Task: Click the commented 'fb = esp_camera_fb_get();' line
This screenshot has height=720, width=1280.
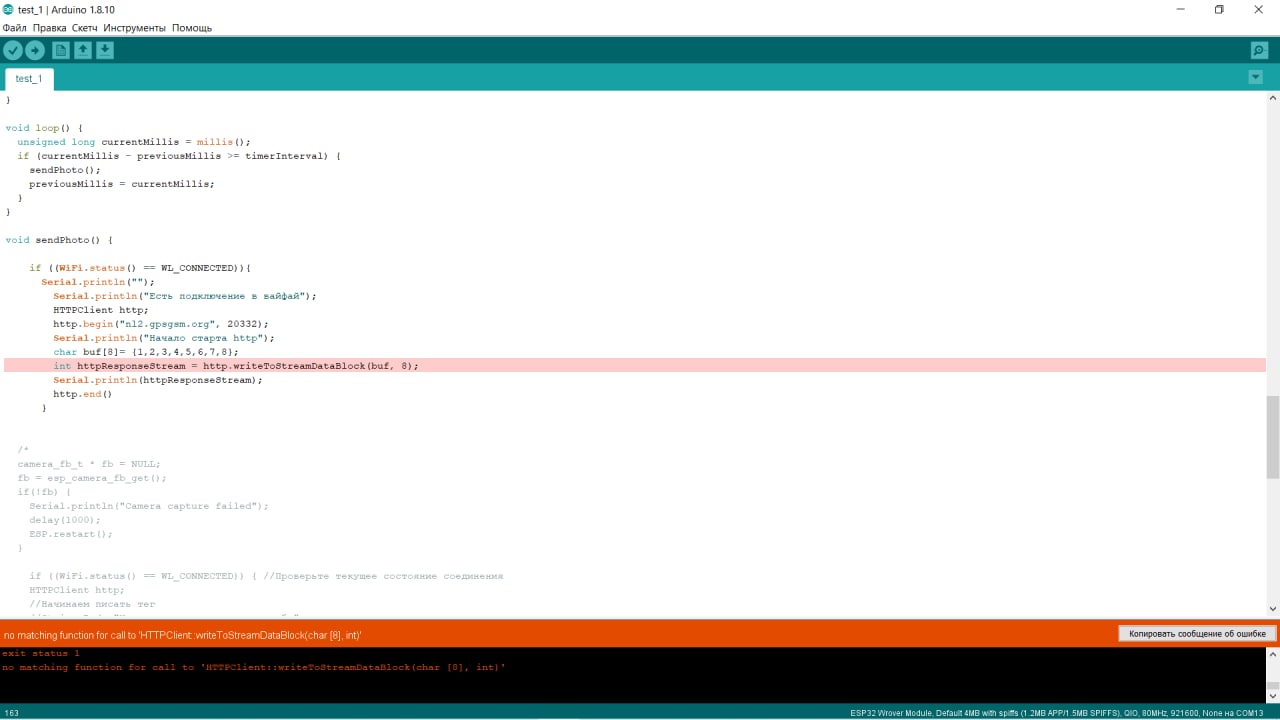Action: pos(92,478)
